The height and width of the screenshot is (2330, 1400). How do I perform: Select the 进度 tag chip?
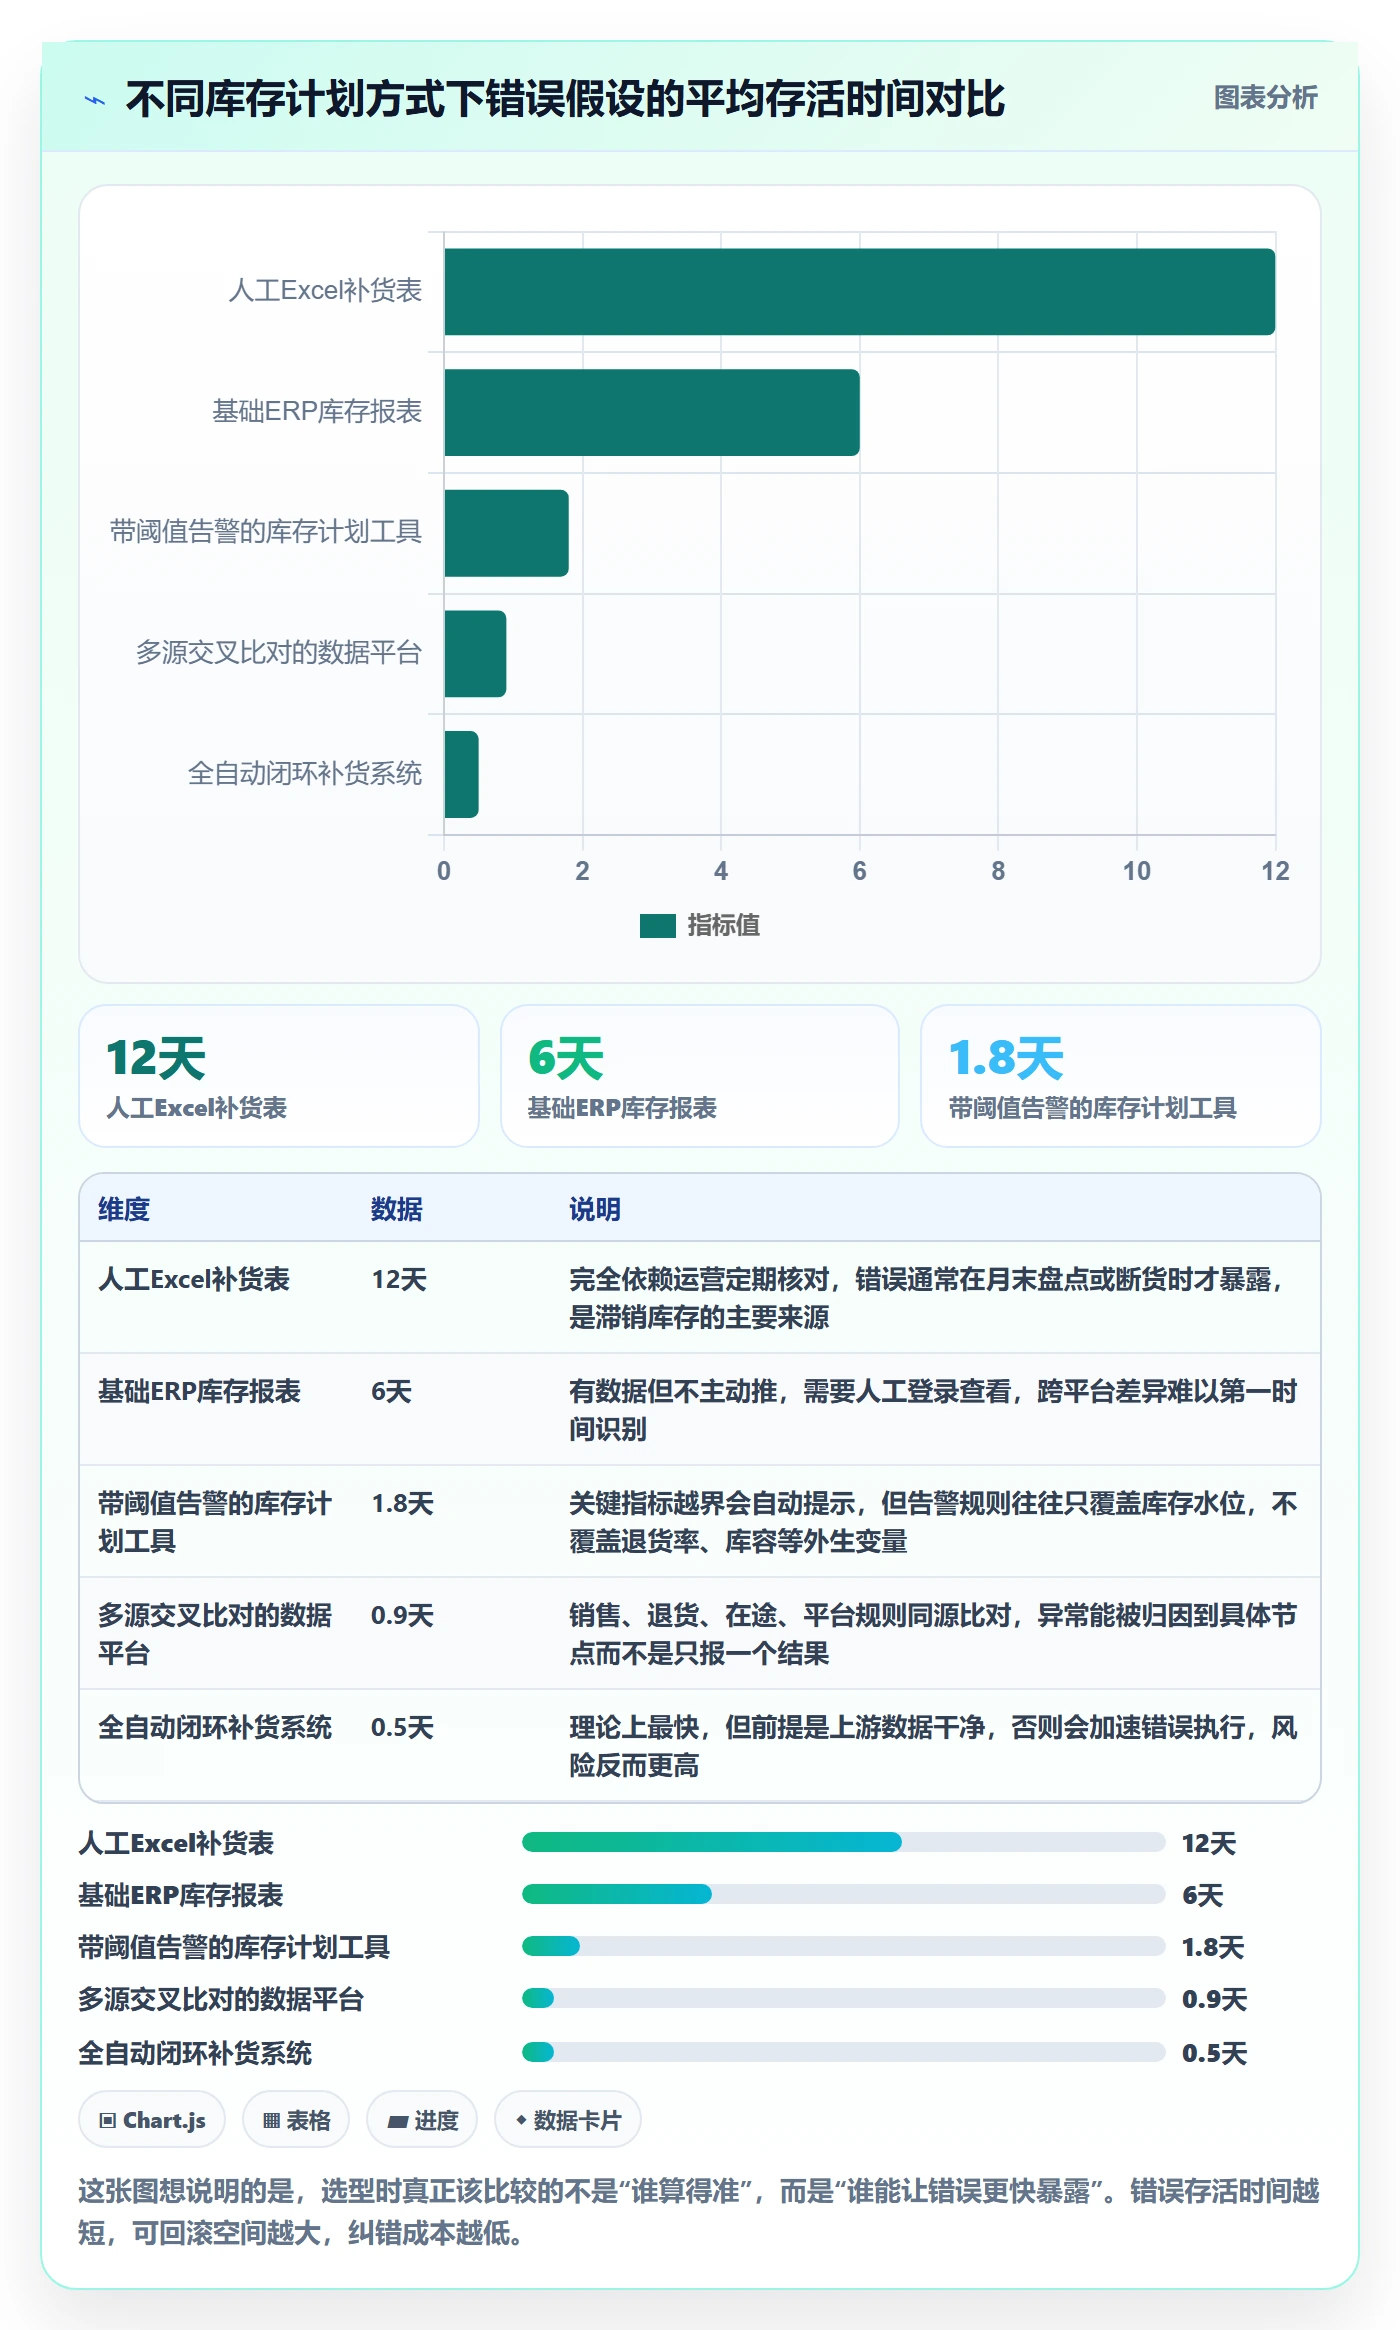point(422,2120)
